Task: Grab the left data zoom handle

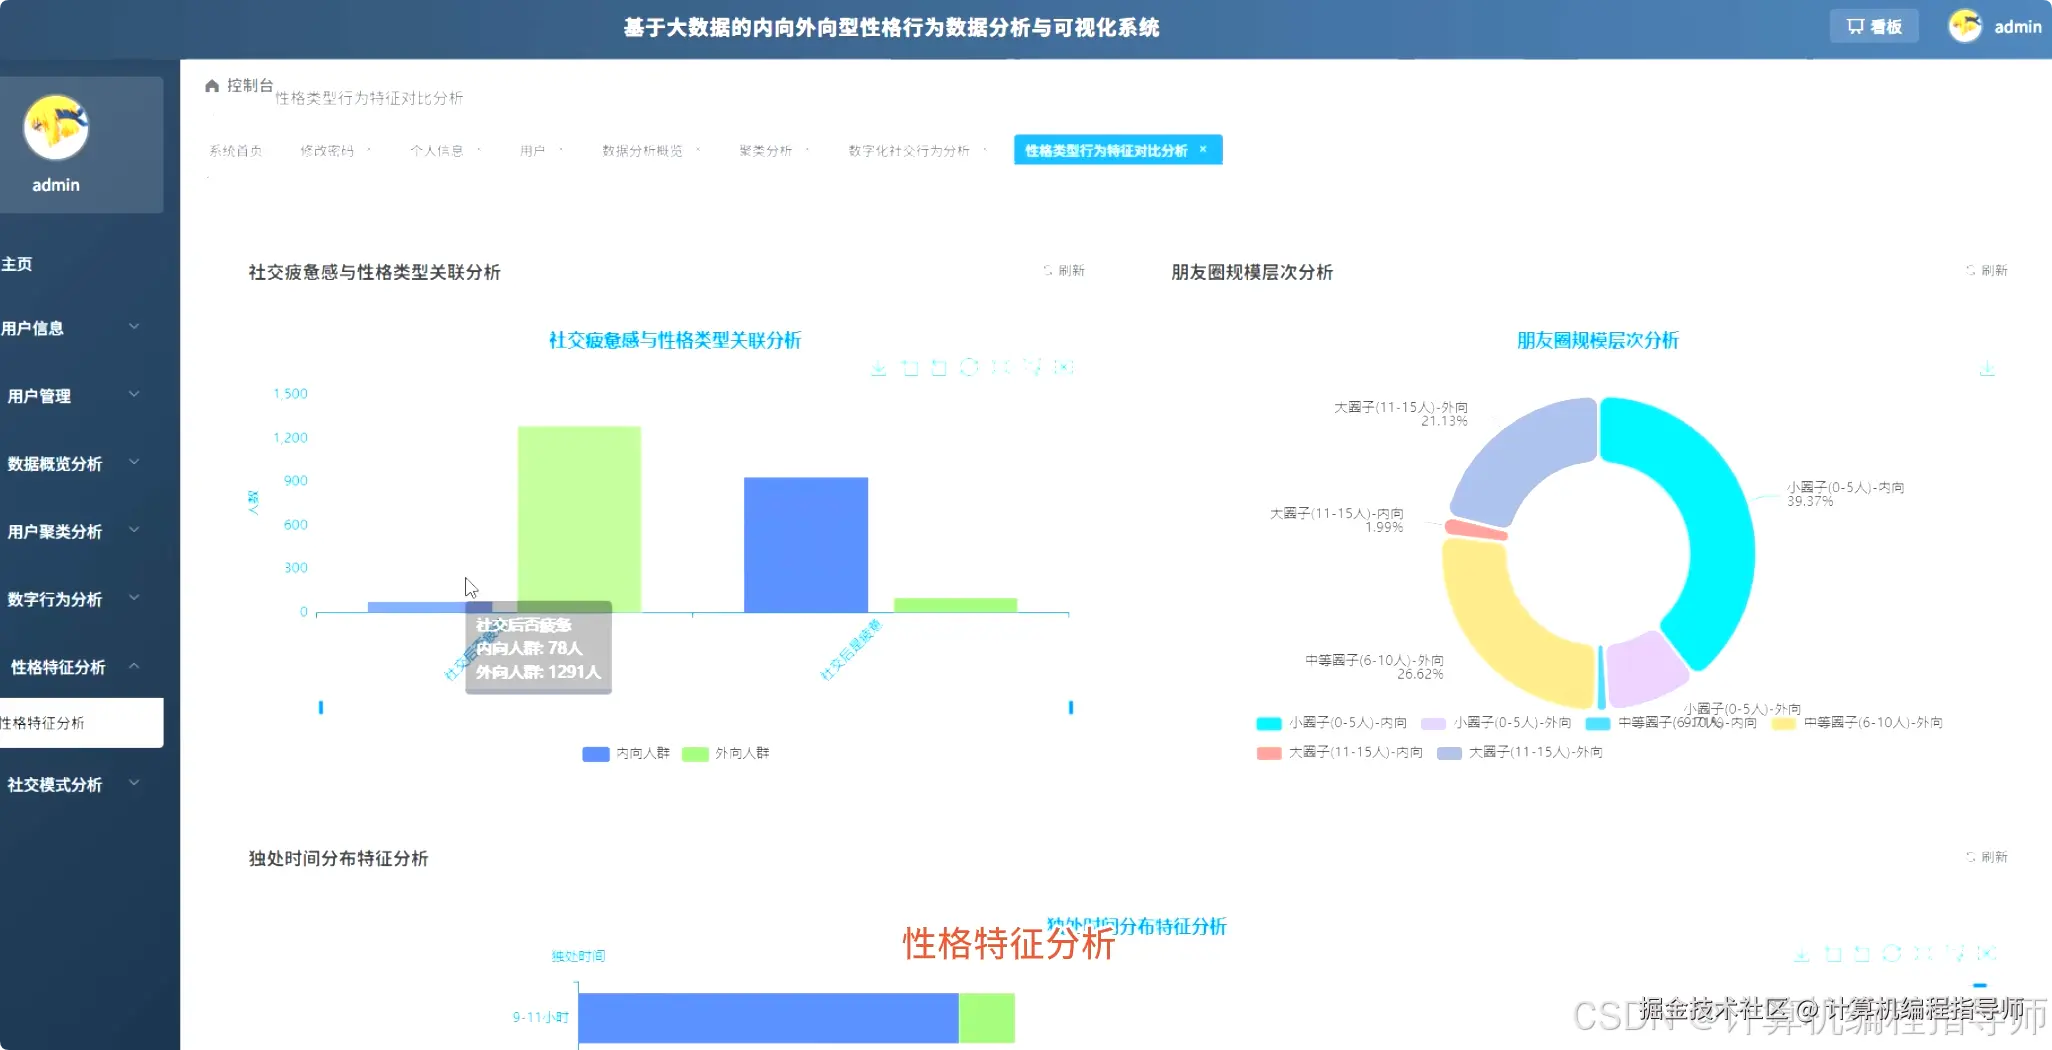Action: pyautogui.click(x=321, y=708)
